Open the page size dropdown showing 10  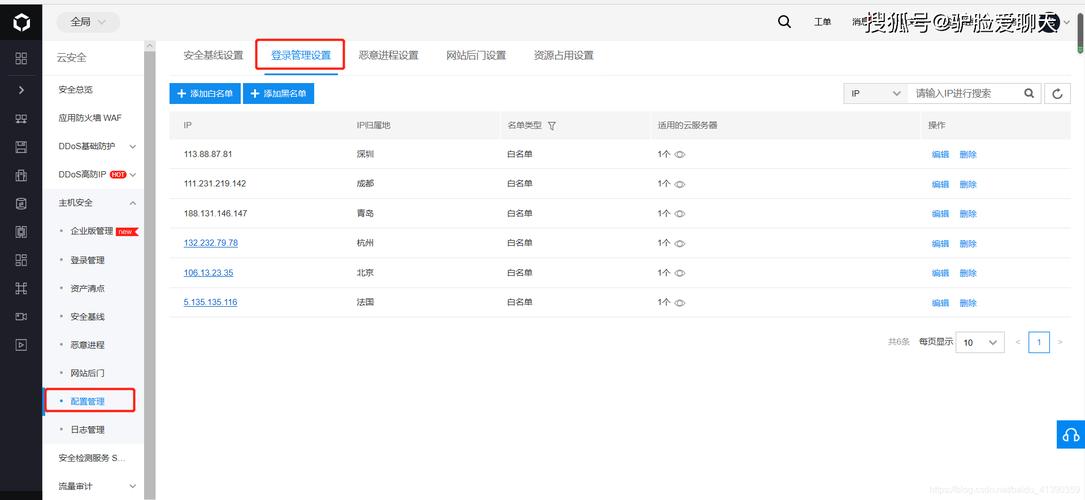980,342
